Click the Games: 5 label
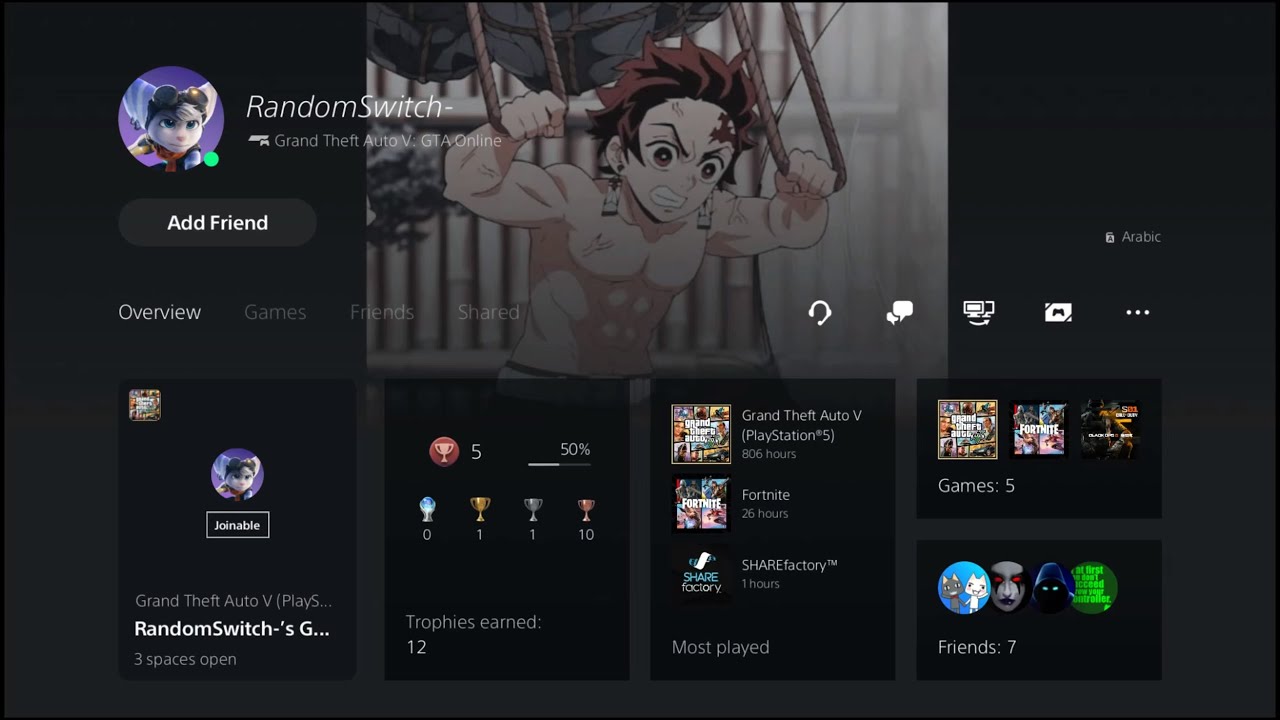 976,486
